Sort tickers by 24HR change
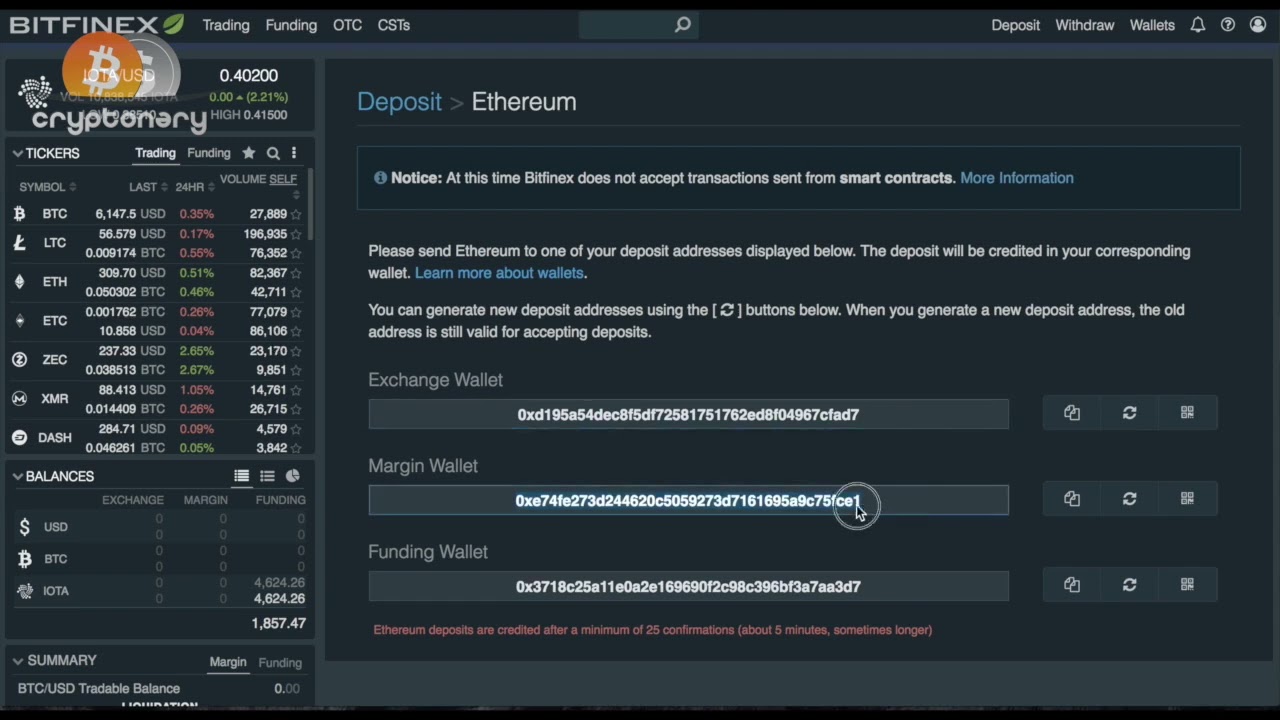1280x720 pixels. click(x=195, y=187)
